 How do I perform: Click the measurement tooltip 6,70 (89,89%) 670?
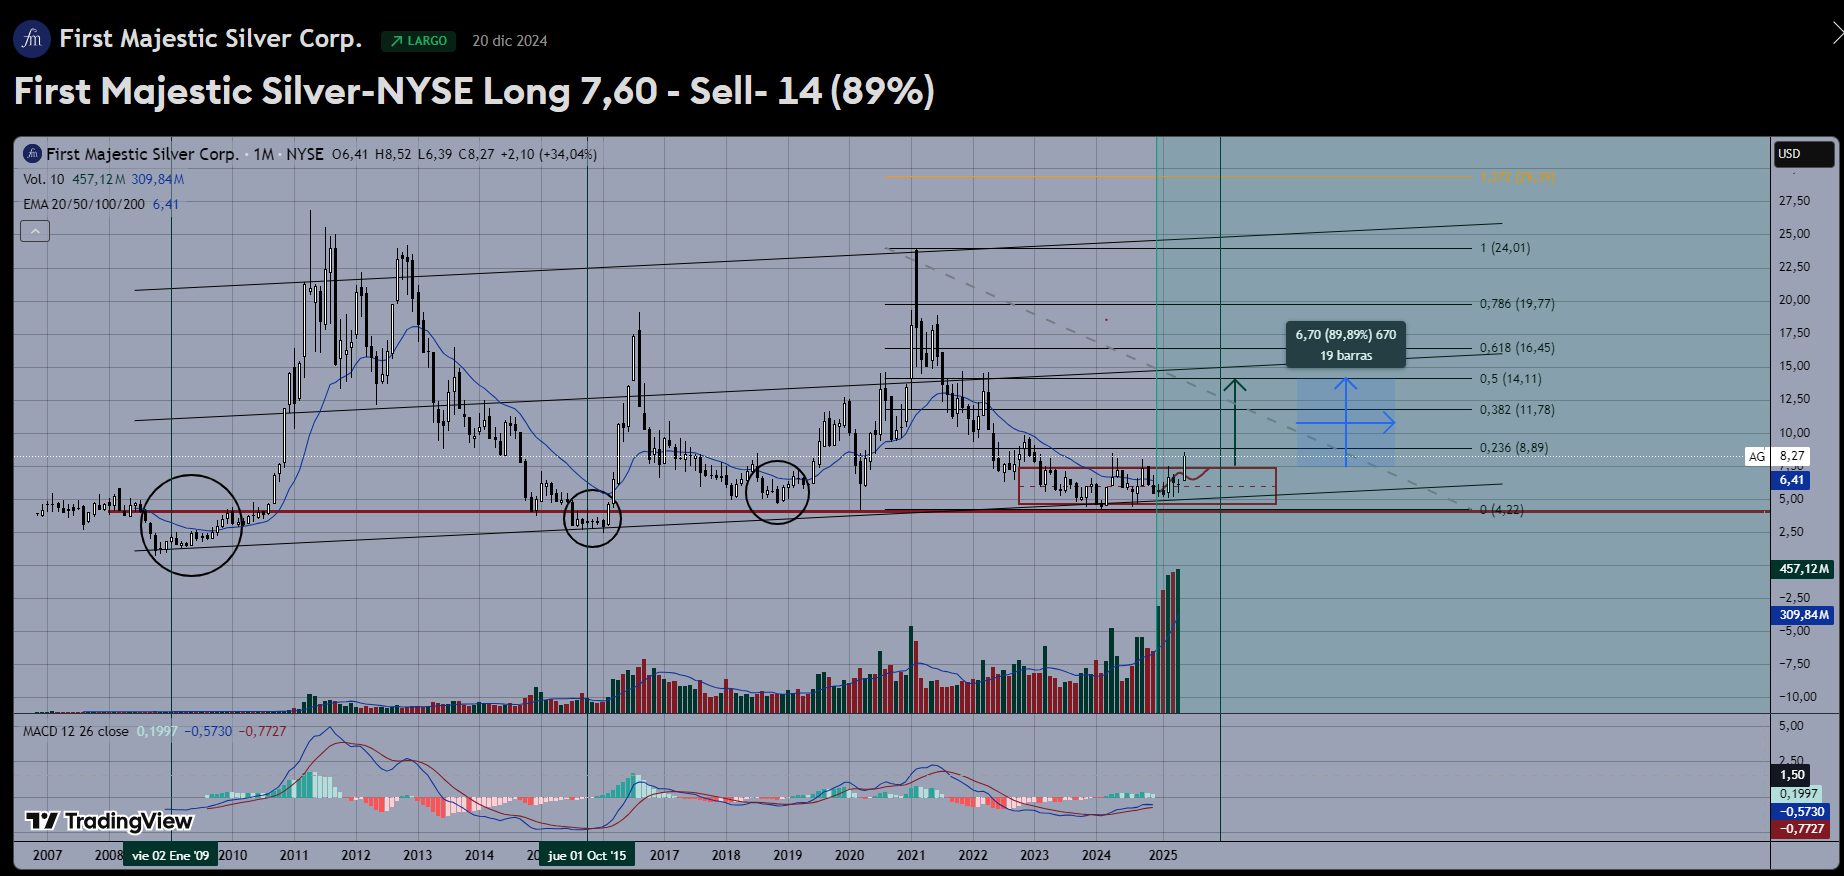pos(1346,345)
